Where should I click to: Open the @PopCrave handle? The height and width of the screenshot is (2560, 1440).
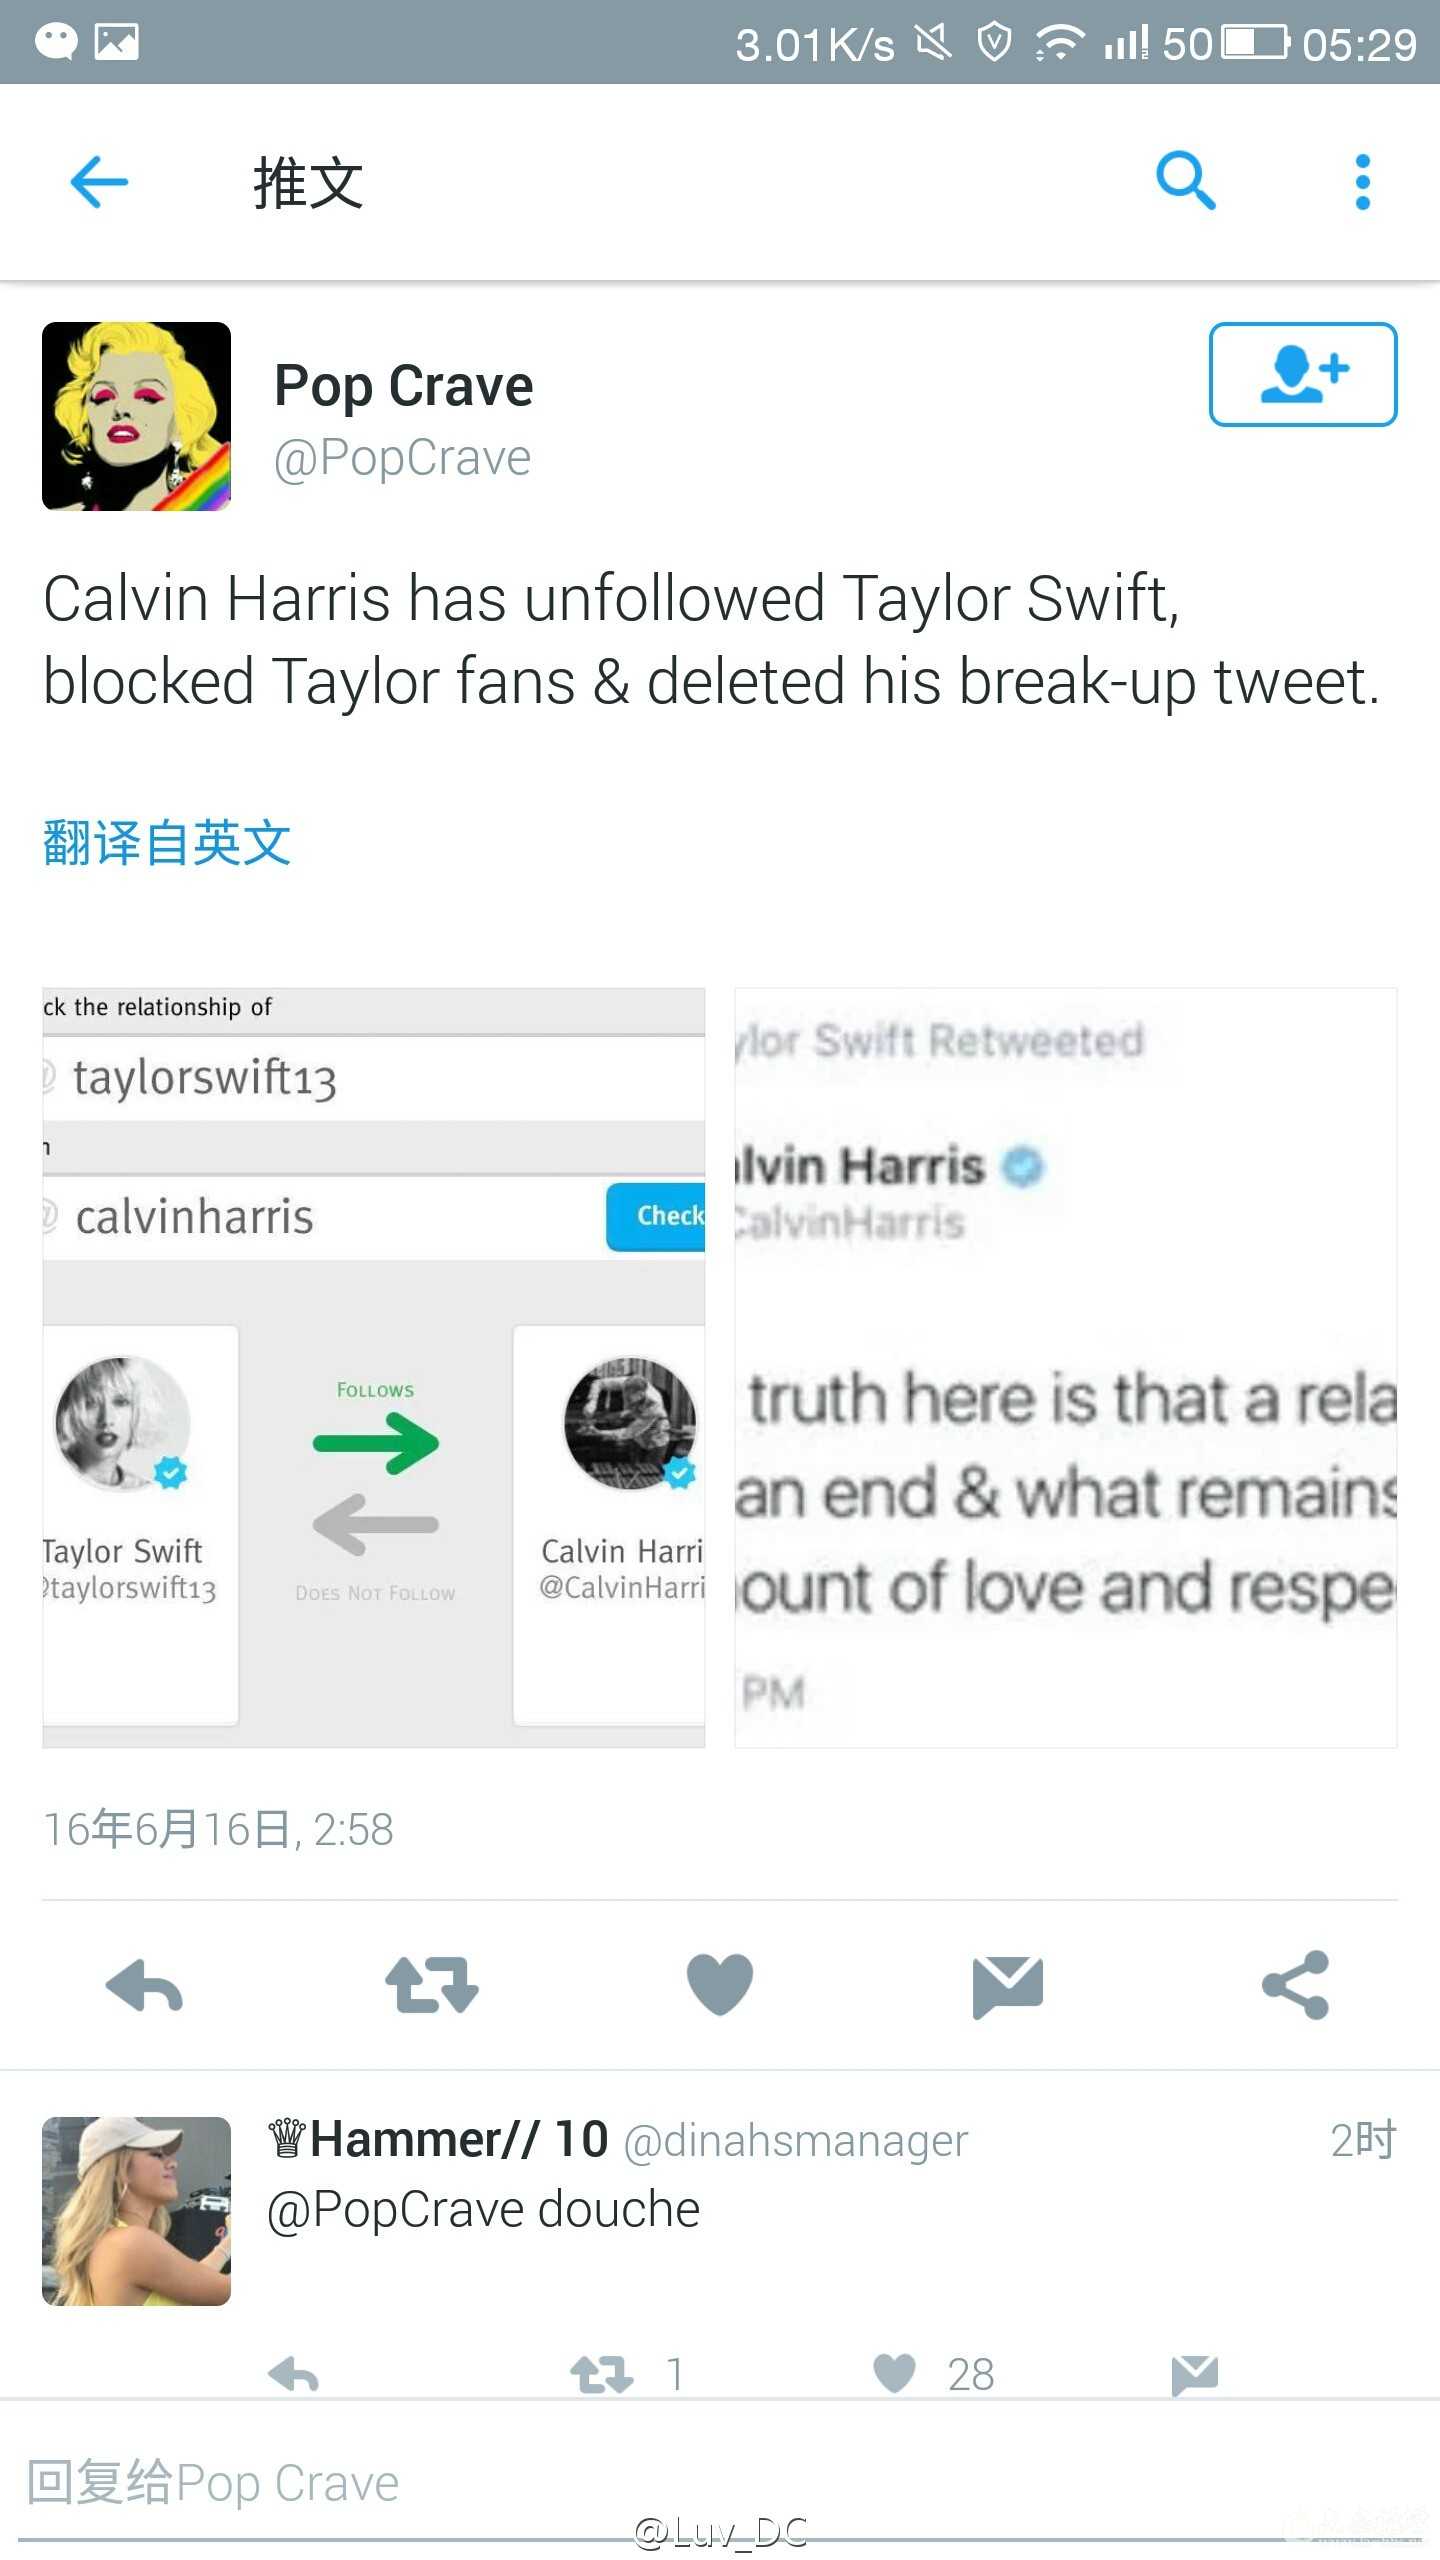(x=402, y=458)
